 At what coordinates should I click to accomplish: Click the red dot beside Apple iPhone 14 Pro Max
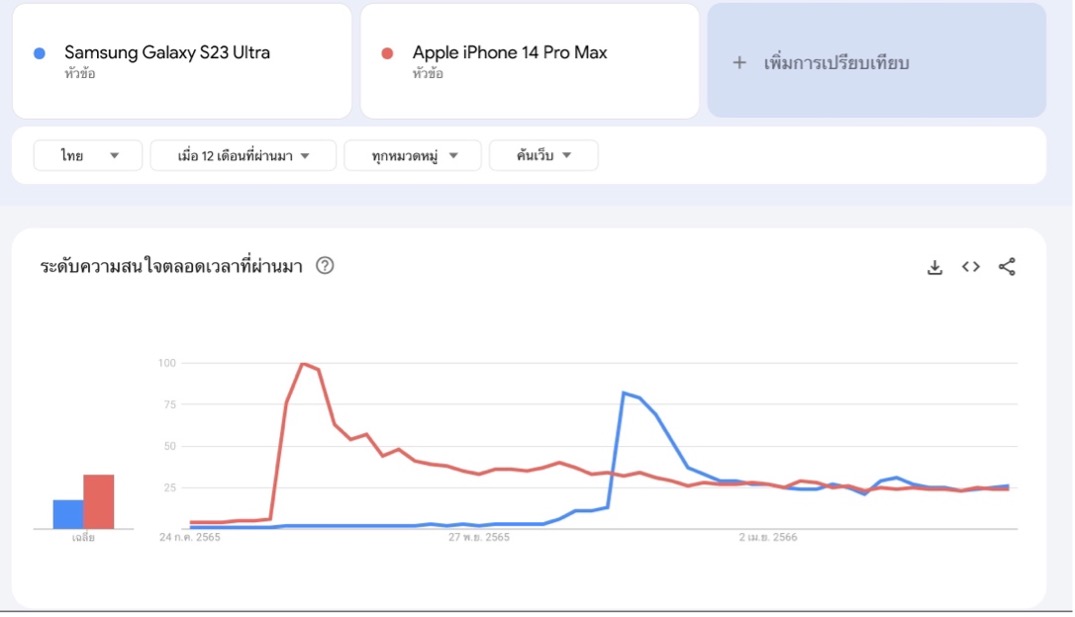[x=387, y=53]
